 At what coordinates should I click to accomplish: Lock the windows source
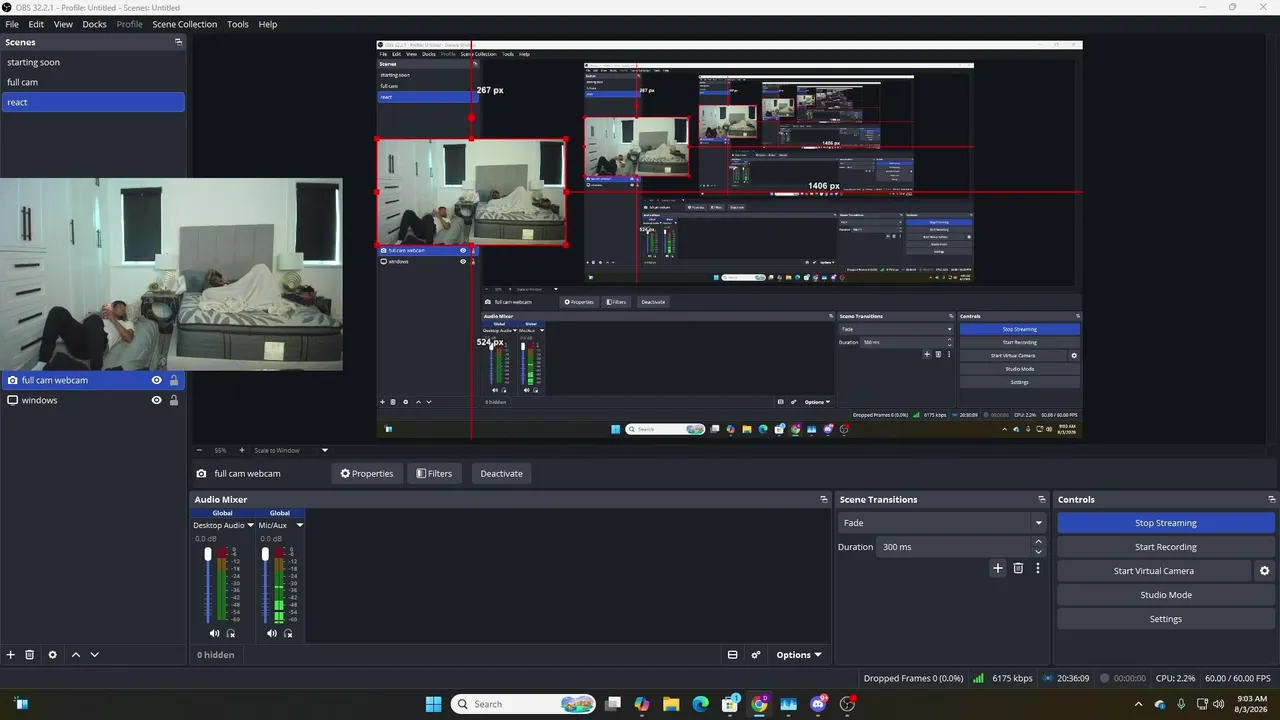[x=174, y=400]
